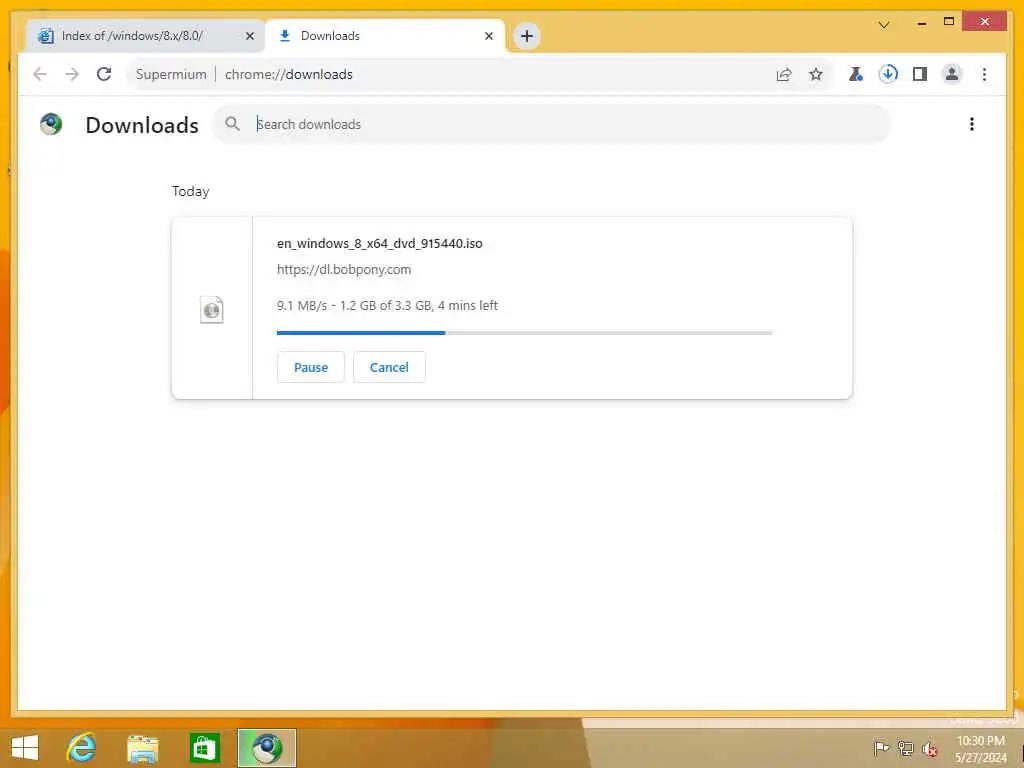Viewport: 1024px width, 768px height.
Task: Open a new tab with plus button
Action: (x=526, y=36)
